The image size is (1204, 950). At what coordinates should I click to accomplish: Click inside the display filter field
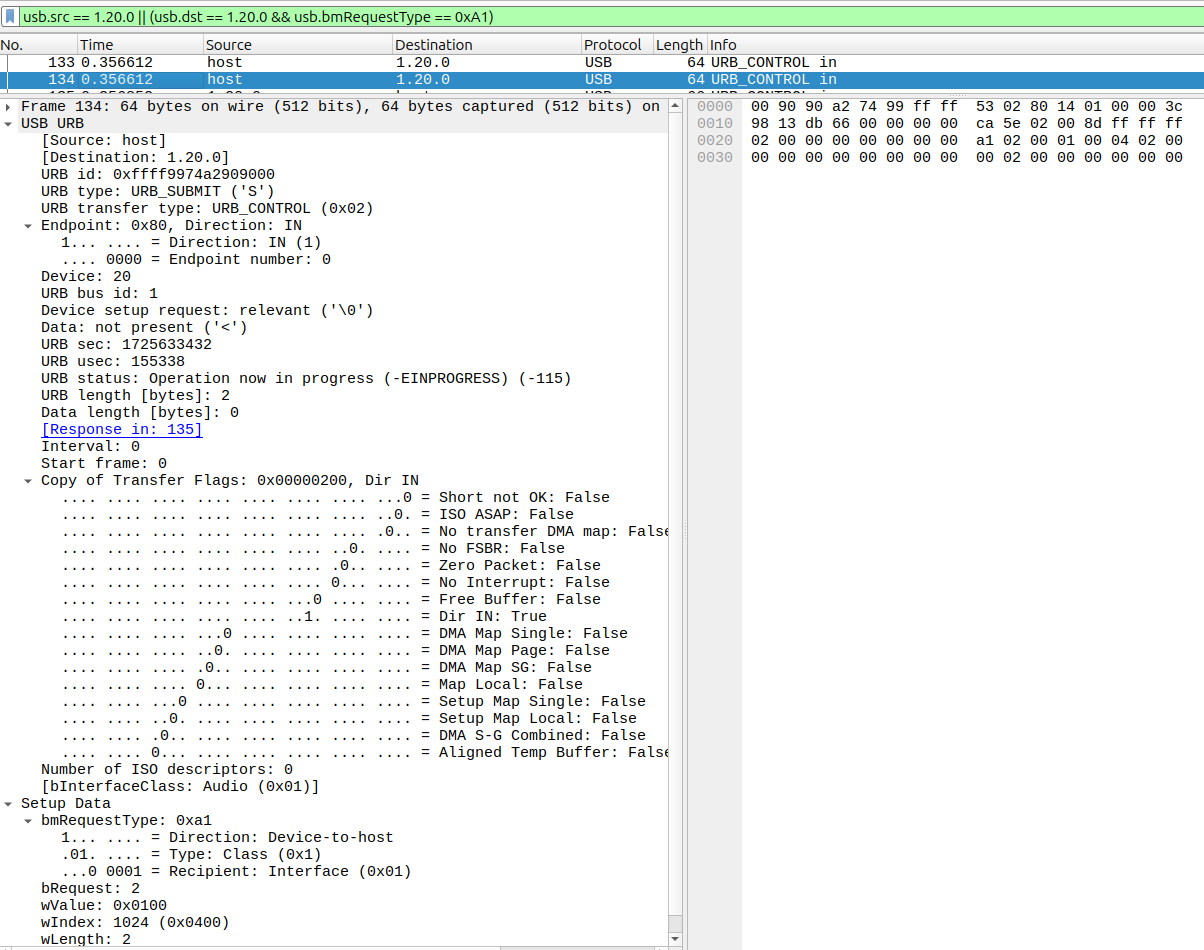tap(300, 16)
